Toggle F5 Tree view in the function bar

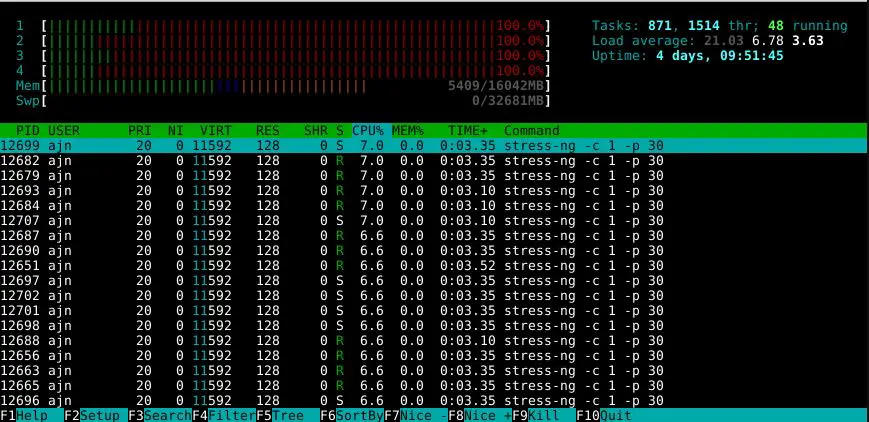tap(288, 415)
